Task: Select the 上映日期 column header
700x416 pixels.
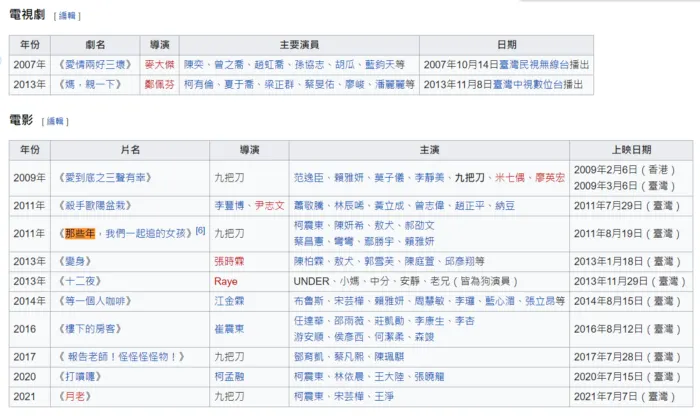Action: pos(631,150)
